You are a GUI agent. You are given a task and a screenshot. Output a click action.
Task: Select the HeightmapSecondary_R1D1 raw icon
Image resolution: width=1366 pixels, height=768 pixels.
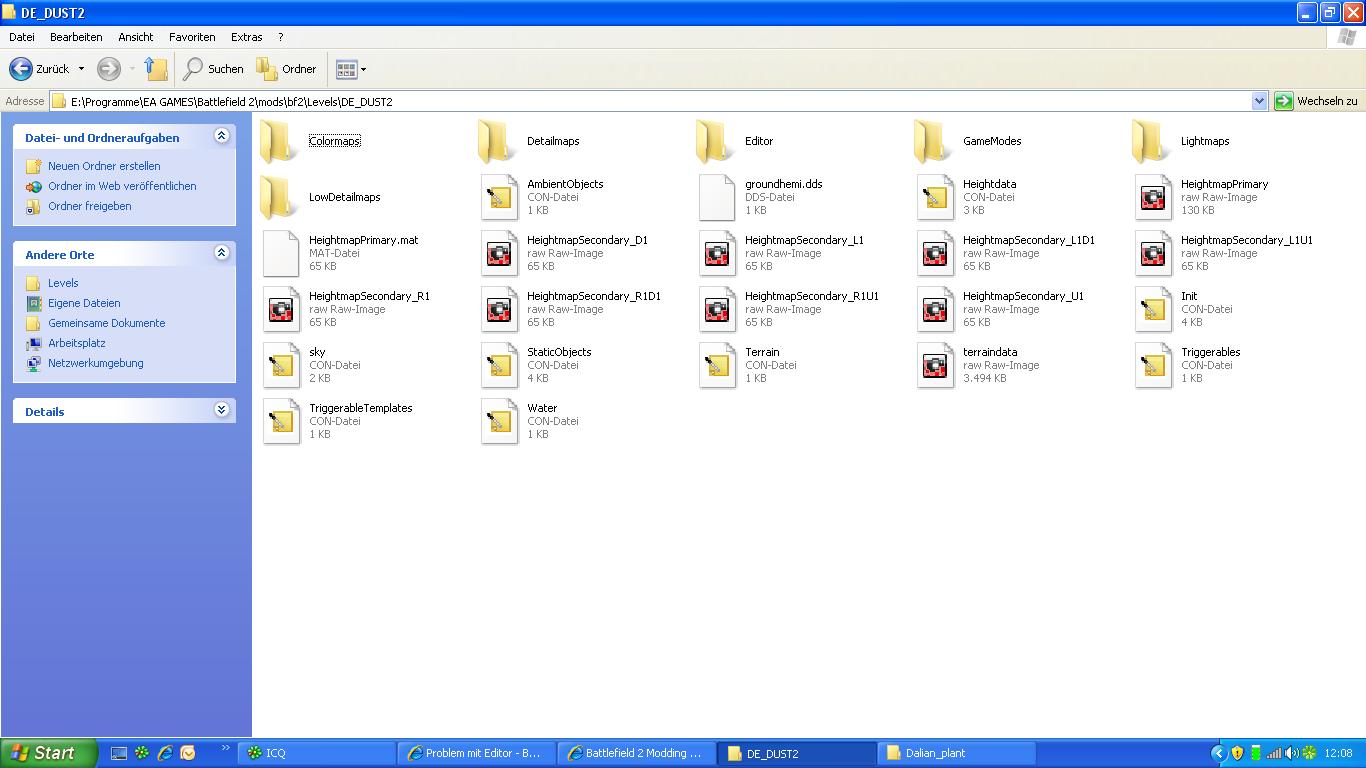(499, 309)
